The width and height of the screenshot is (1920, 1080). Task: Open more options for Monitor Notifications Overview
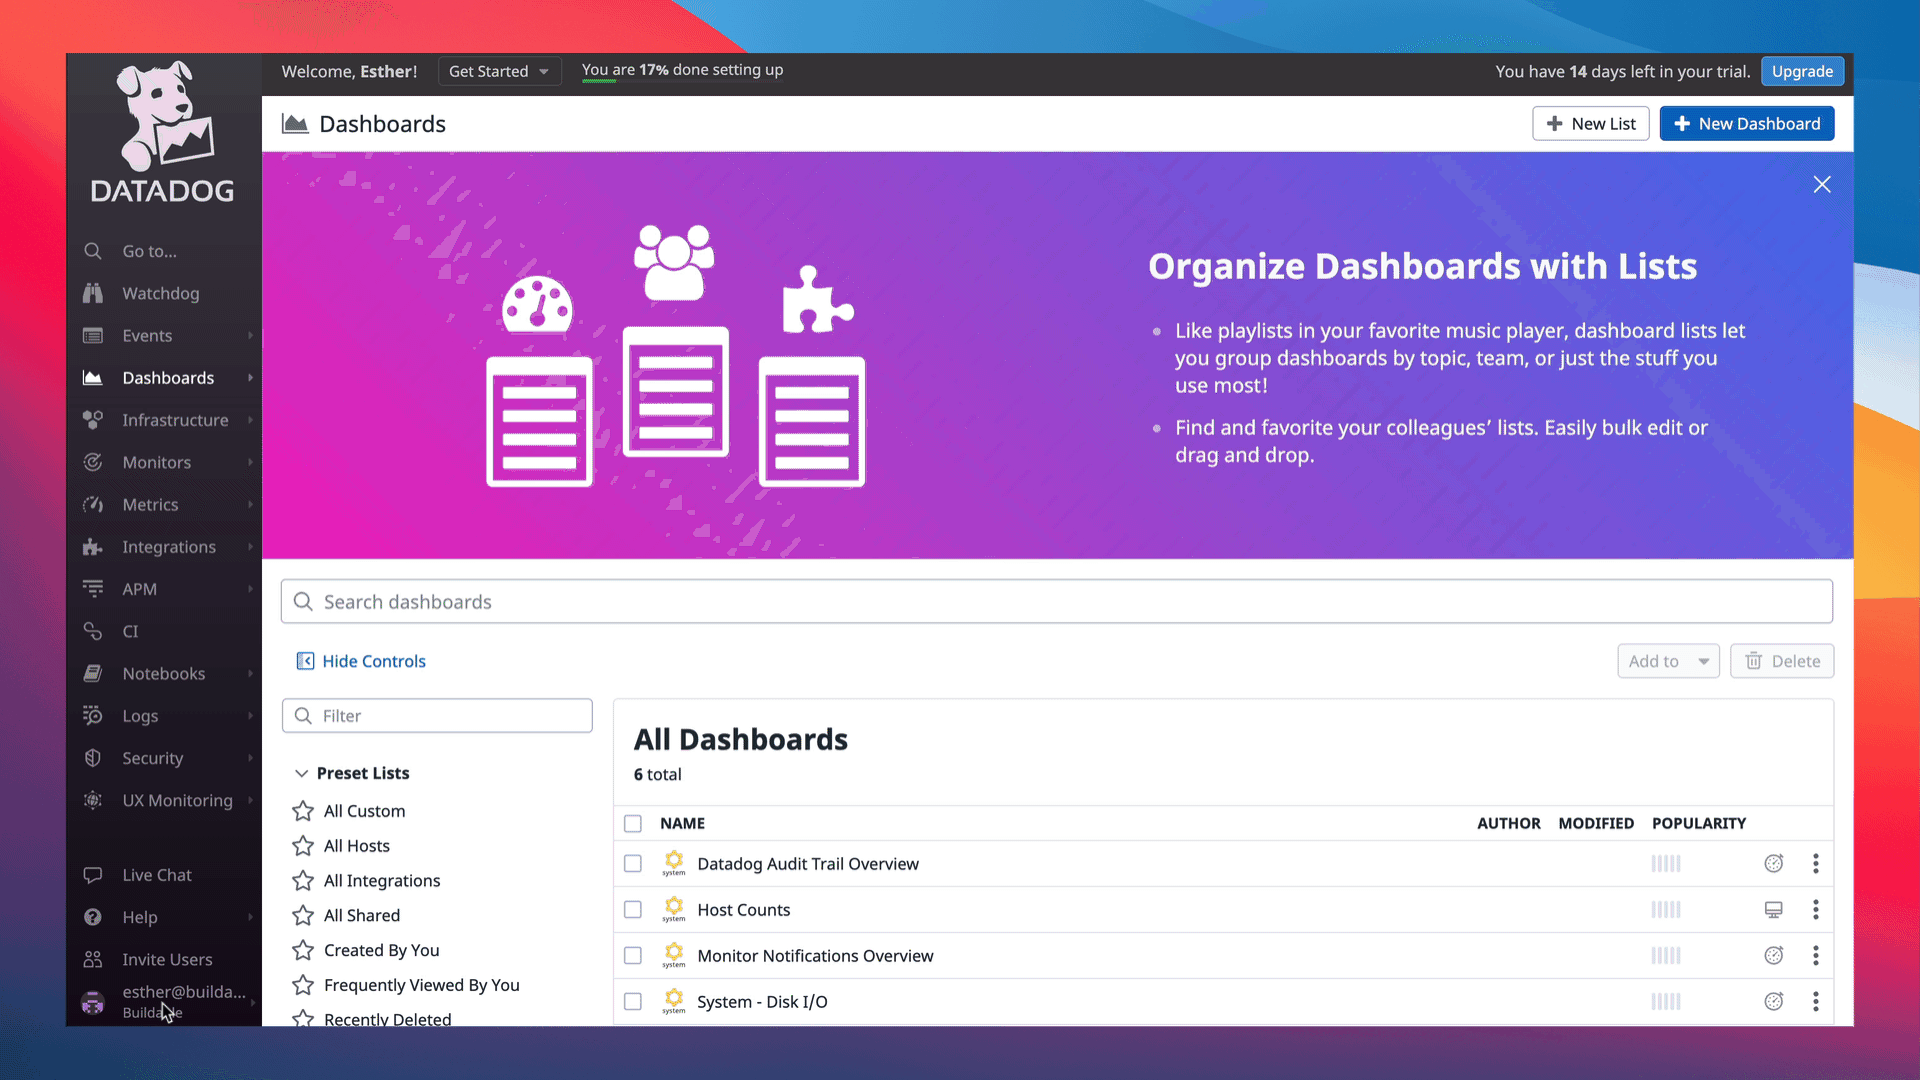(x=1816, y=955)
